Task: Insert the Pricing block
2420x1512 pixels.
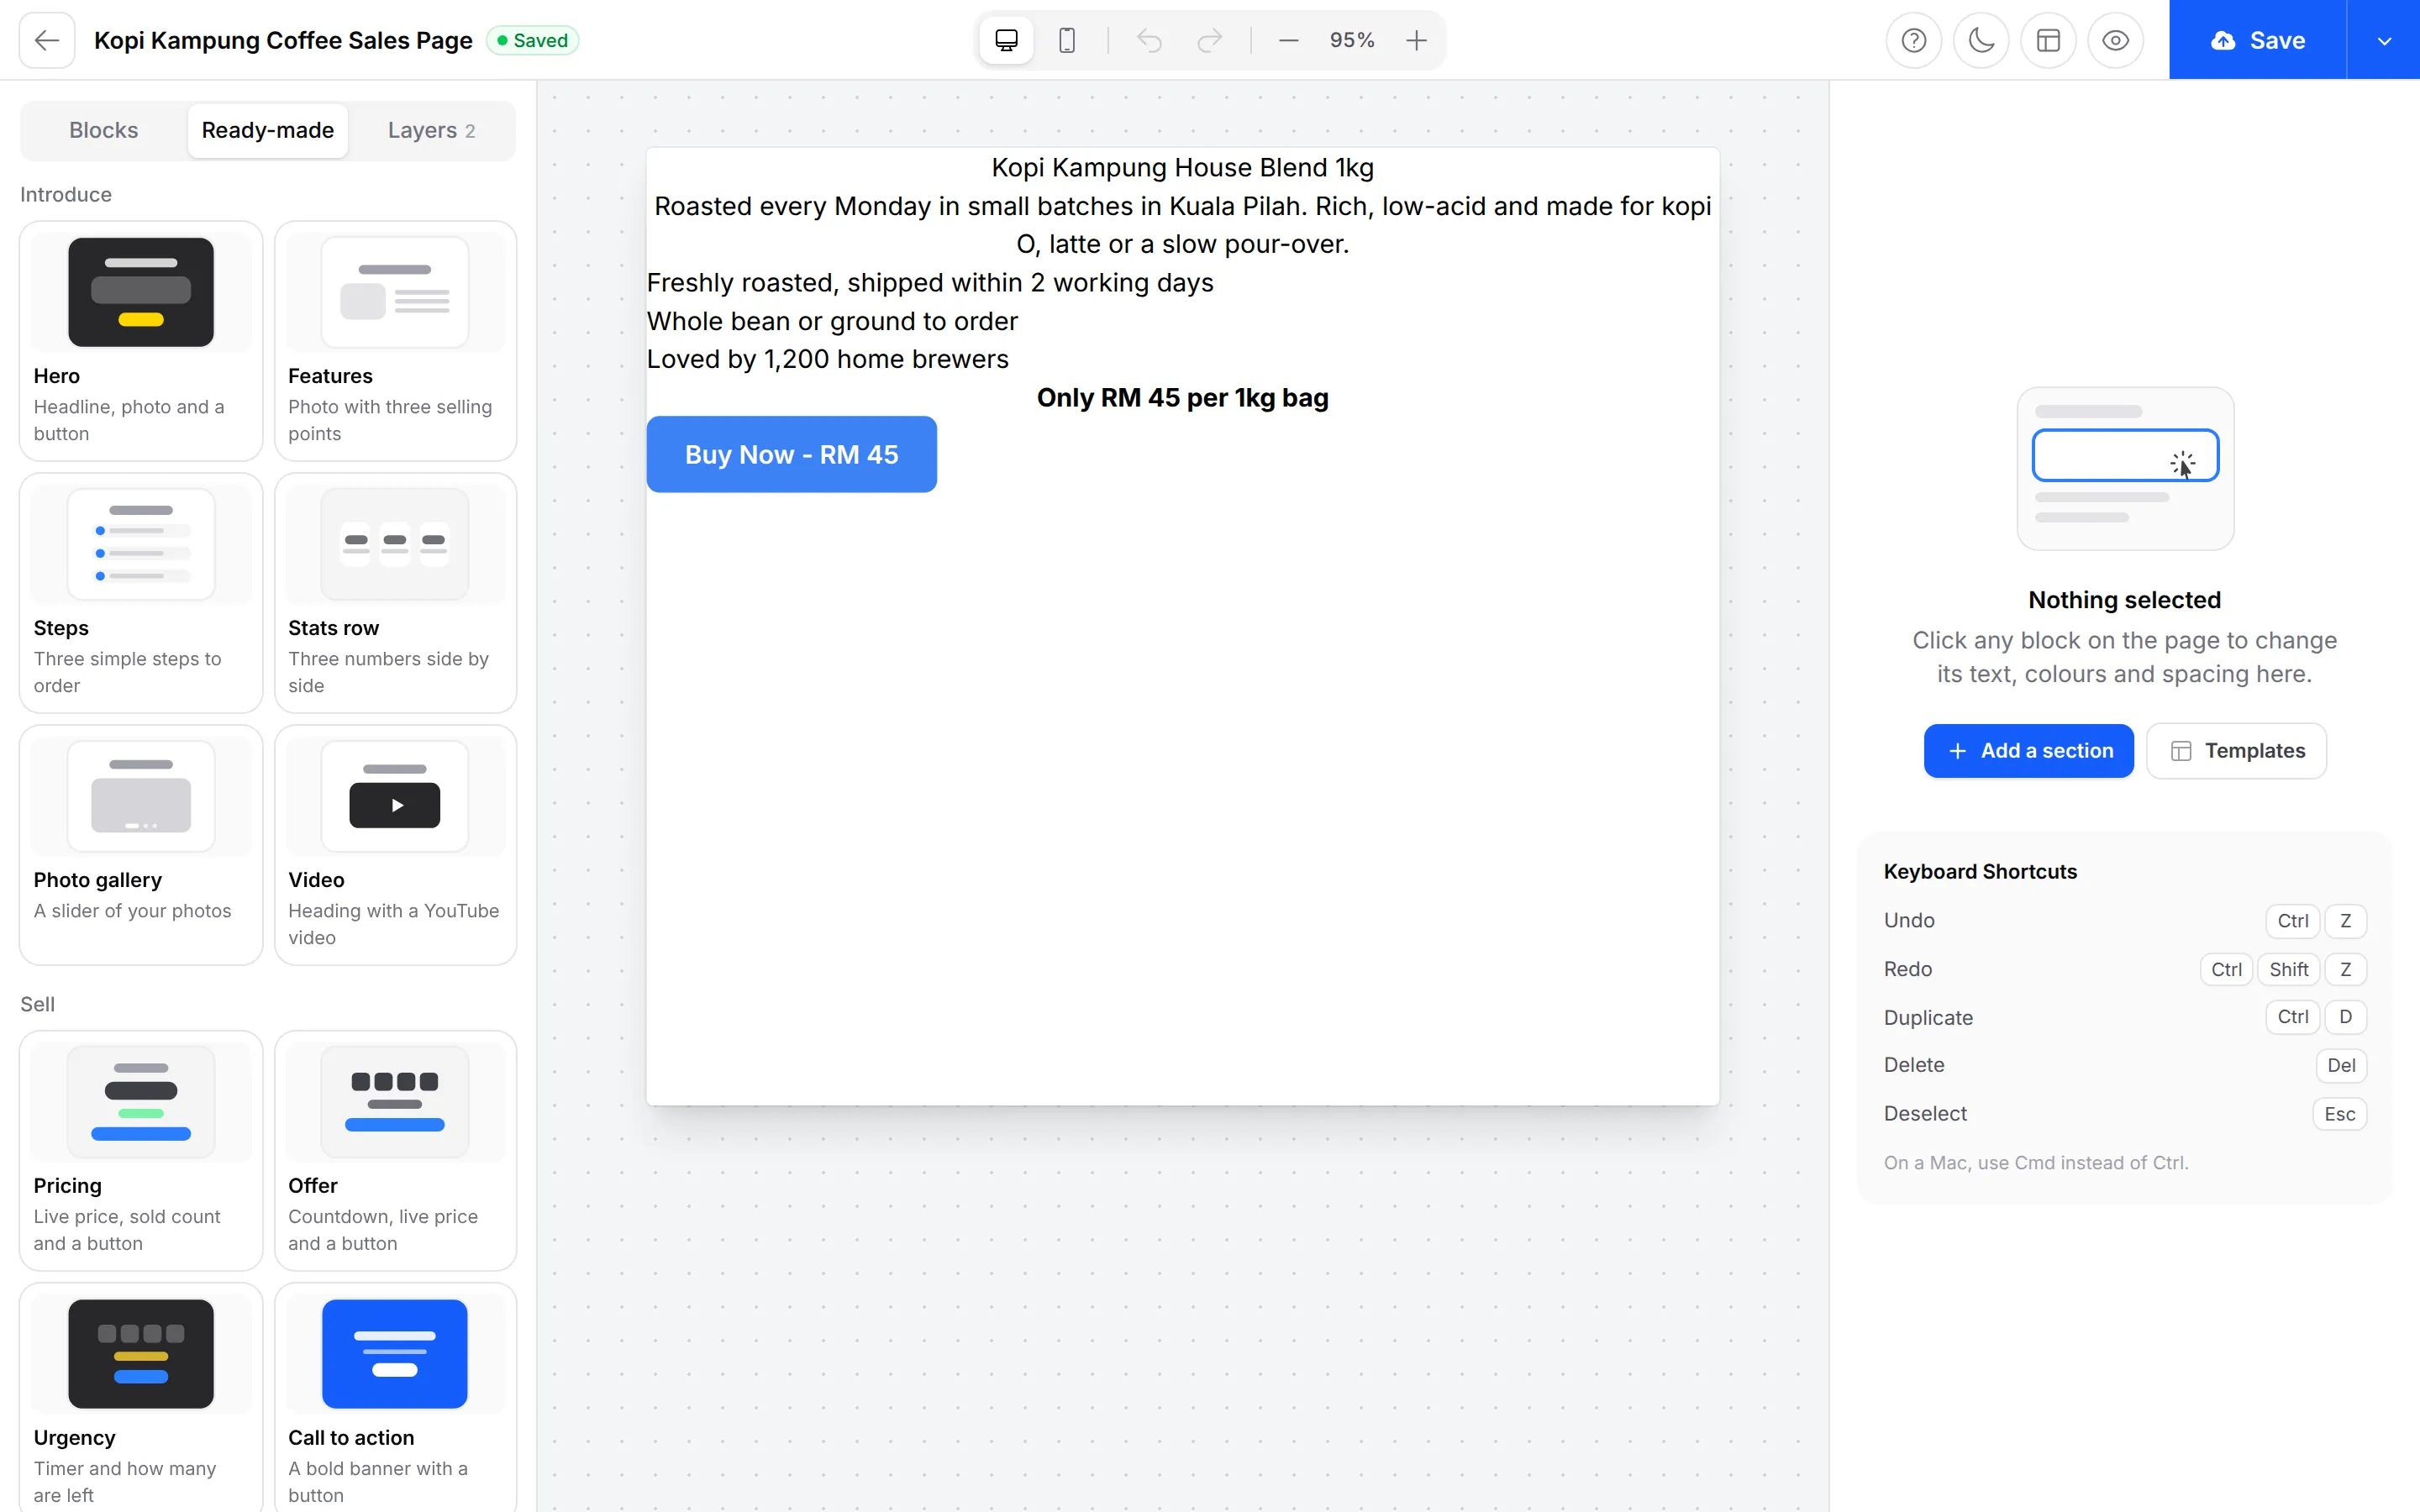Action: (x=141, y=1151)
